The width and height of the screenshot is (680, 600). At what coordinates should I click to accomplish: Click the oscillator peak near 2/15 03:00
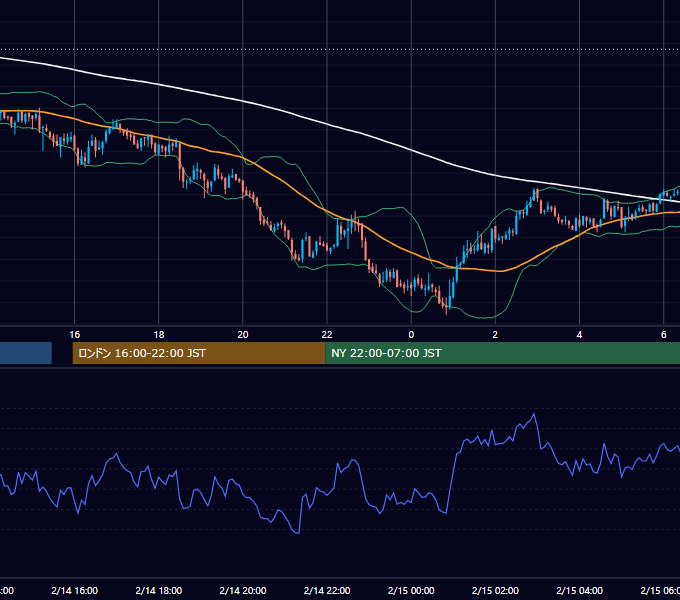pos(534,414)
